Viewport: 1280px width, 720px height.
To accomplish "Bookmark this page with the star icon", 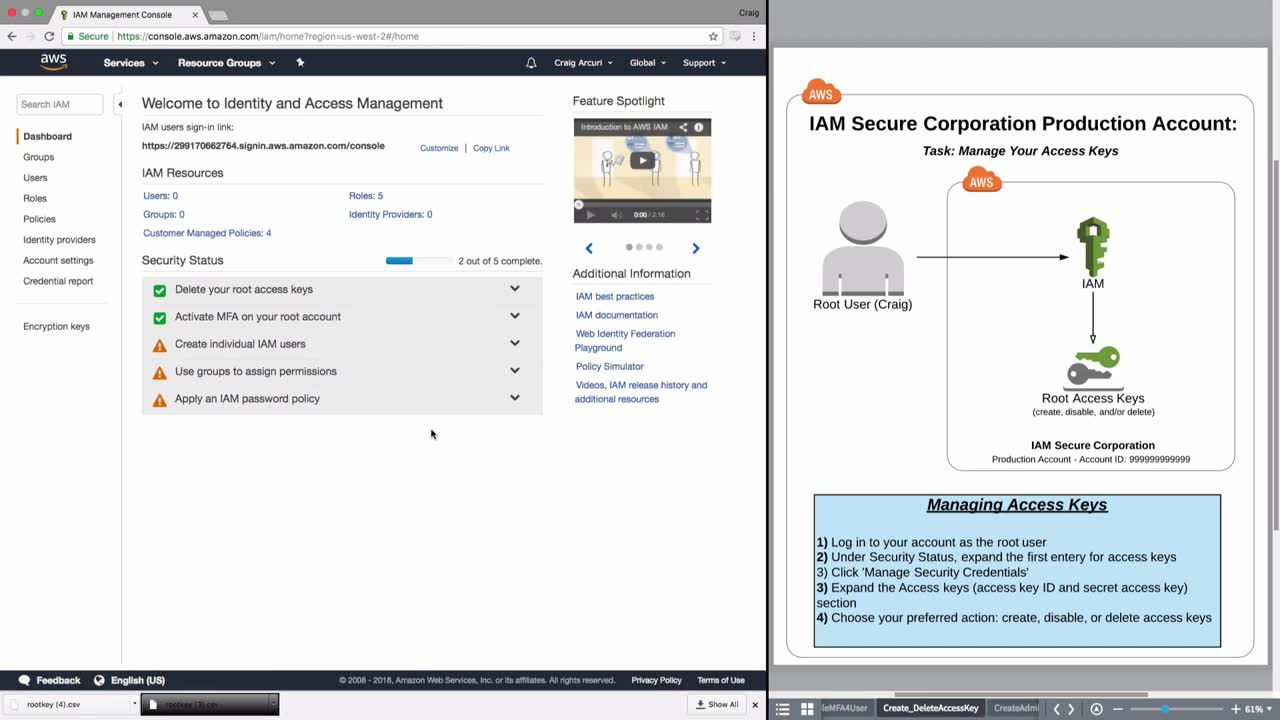I will click(x=713, y=36).
